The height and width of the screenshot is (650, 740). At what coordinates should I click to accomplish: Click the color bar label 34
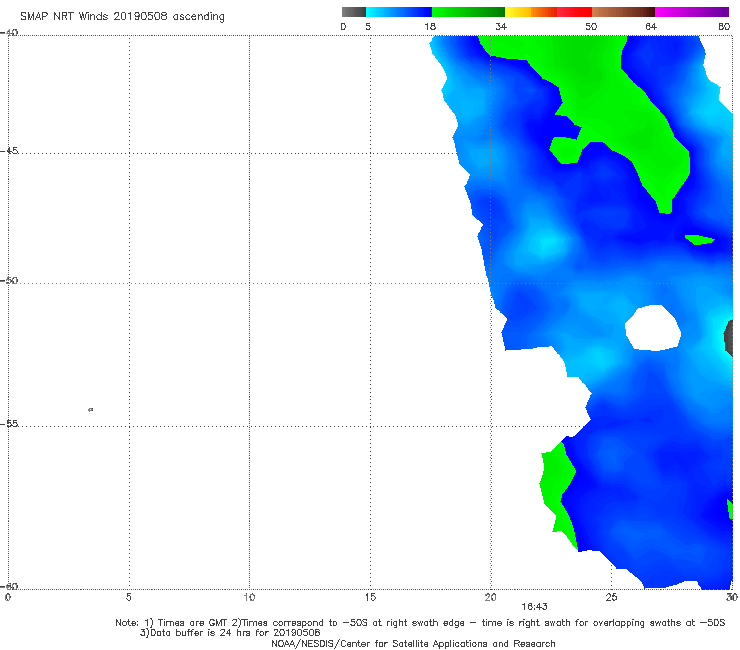coord(501,26)
